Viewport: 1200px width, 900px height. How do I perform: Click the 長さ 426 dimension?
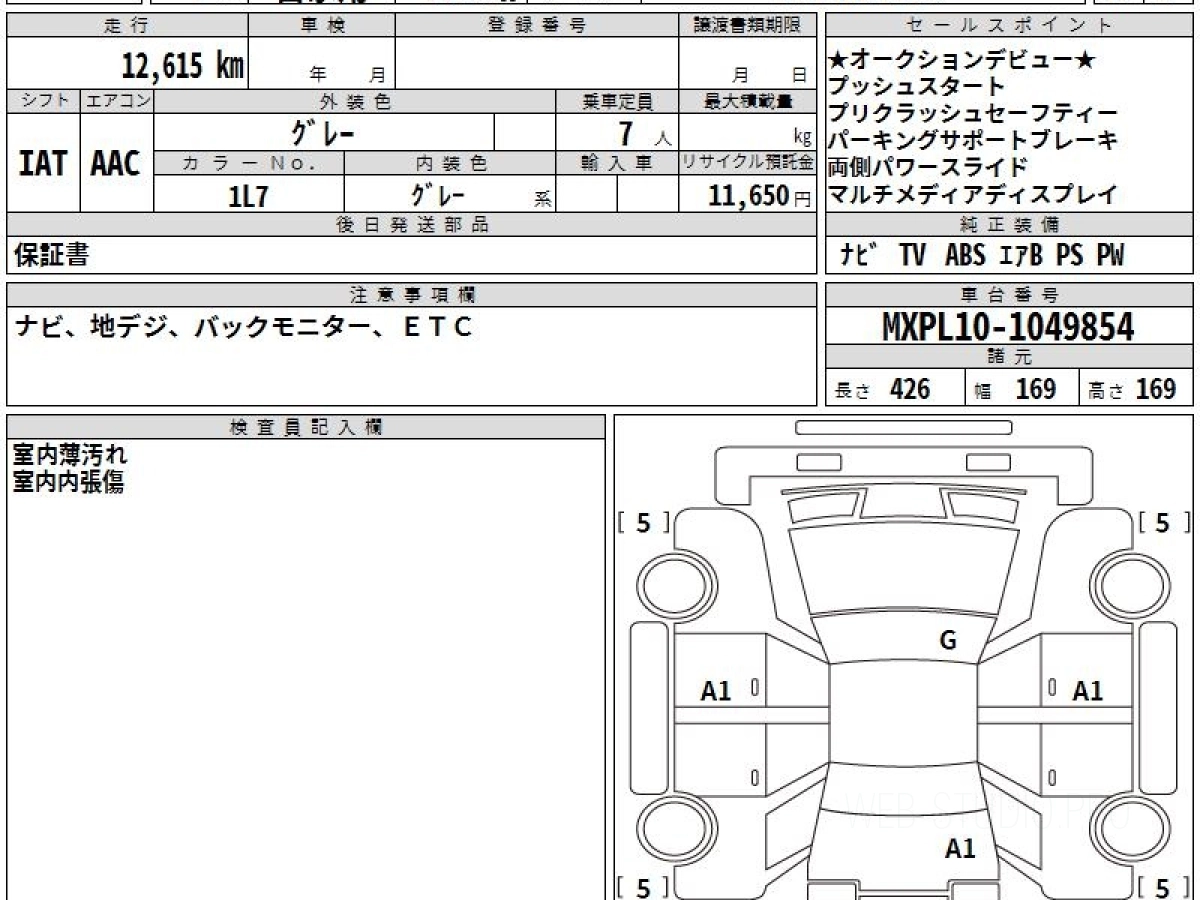point(883,389)
